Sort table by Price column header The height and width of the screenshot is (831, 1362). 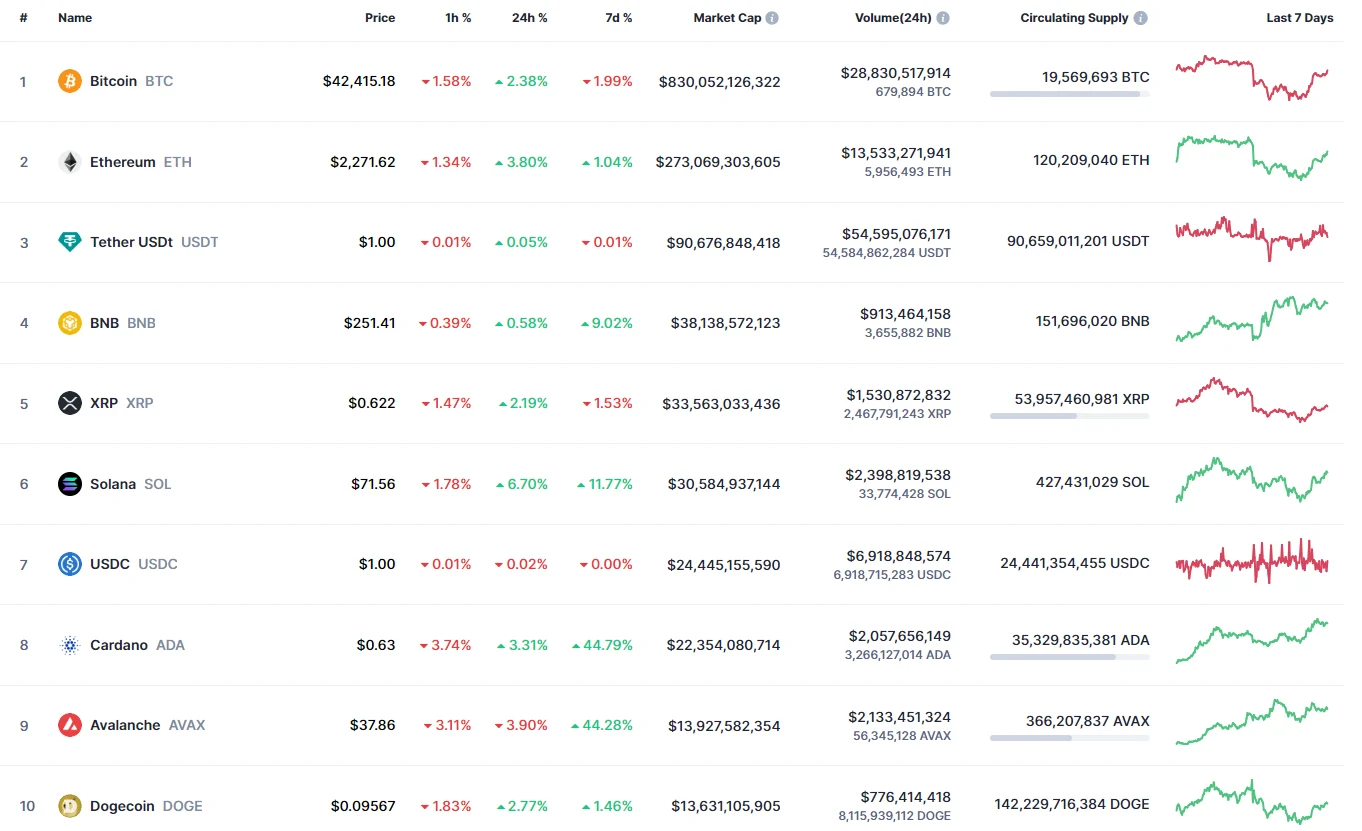(x=380, y=18)
